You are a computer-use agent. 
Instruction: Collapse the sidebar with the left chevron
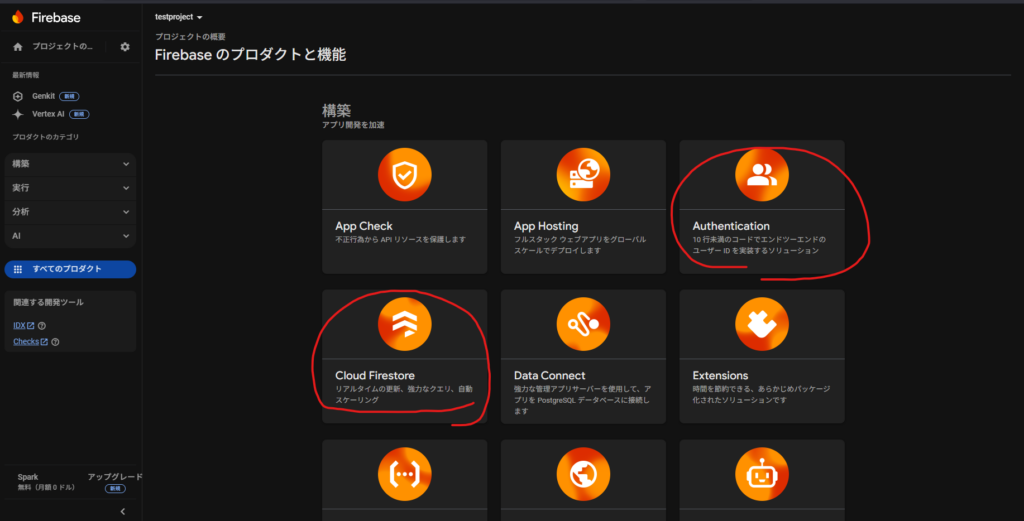coord(123,511)
